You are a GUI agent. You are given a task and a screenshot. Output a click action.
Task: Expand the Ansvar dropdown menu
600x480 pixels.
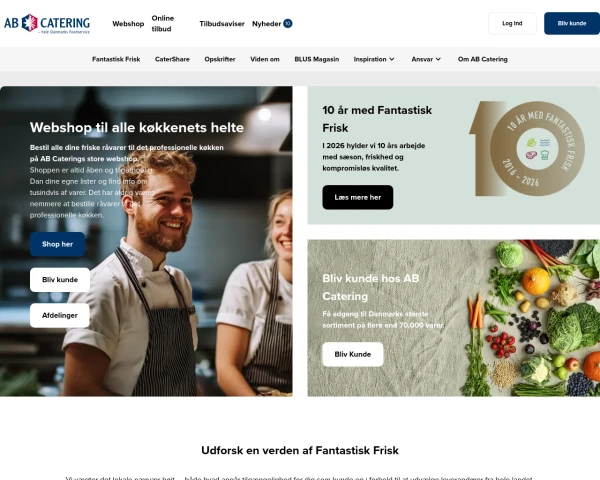click(x=426, y=59)
